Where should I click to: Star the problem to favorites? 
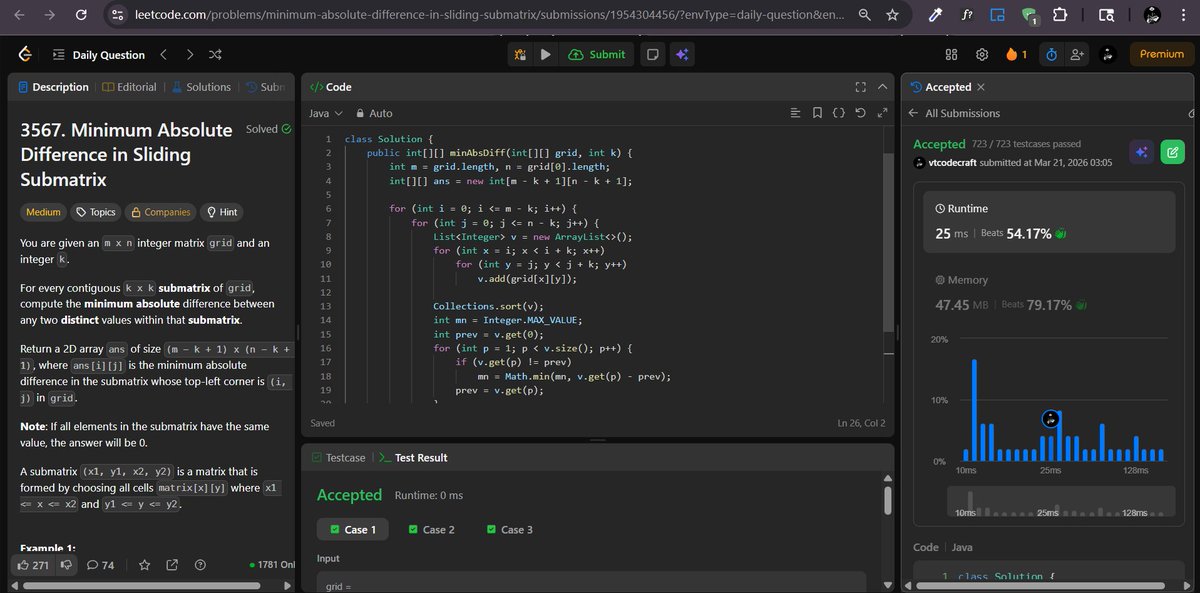(144, 565)
